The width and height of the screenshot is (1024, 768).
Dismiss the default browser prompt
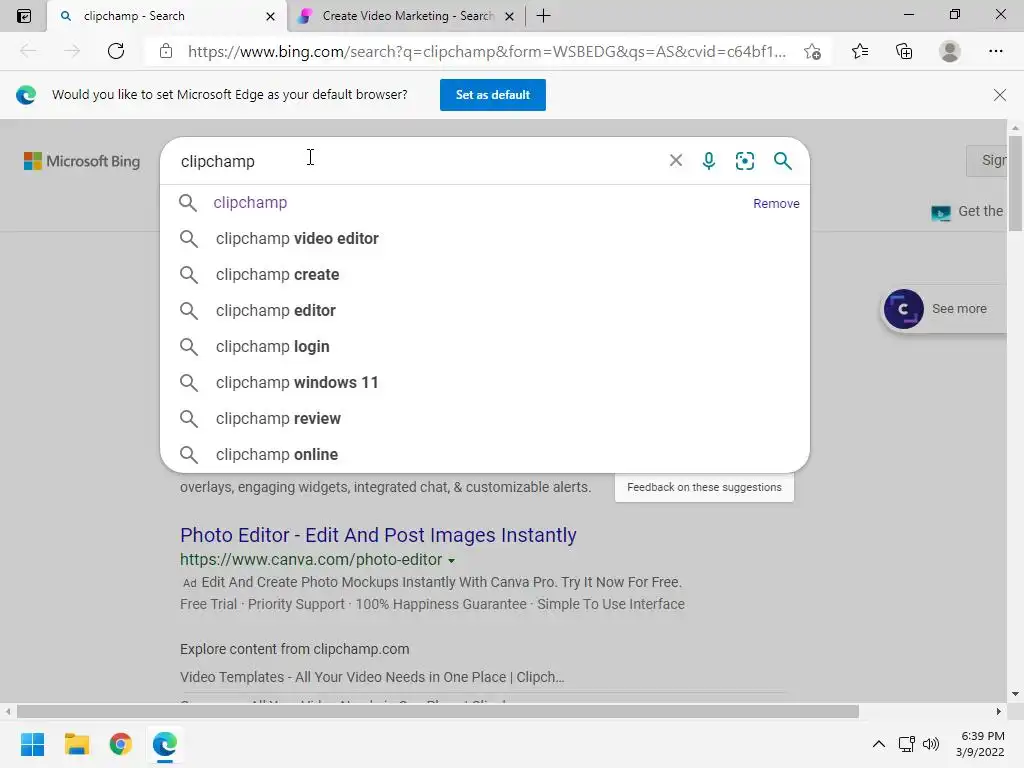999,95
